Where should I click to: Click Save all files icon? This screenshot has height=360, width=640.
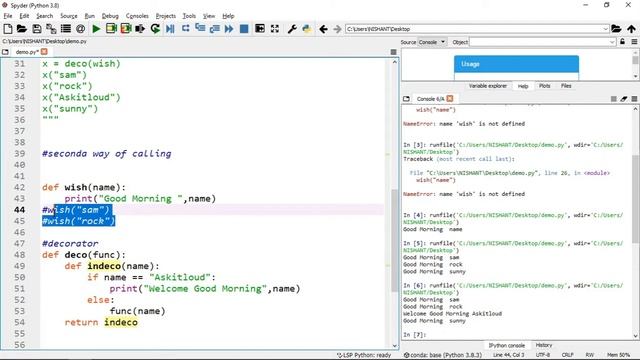tap(51, 29)
